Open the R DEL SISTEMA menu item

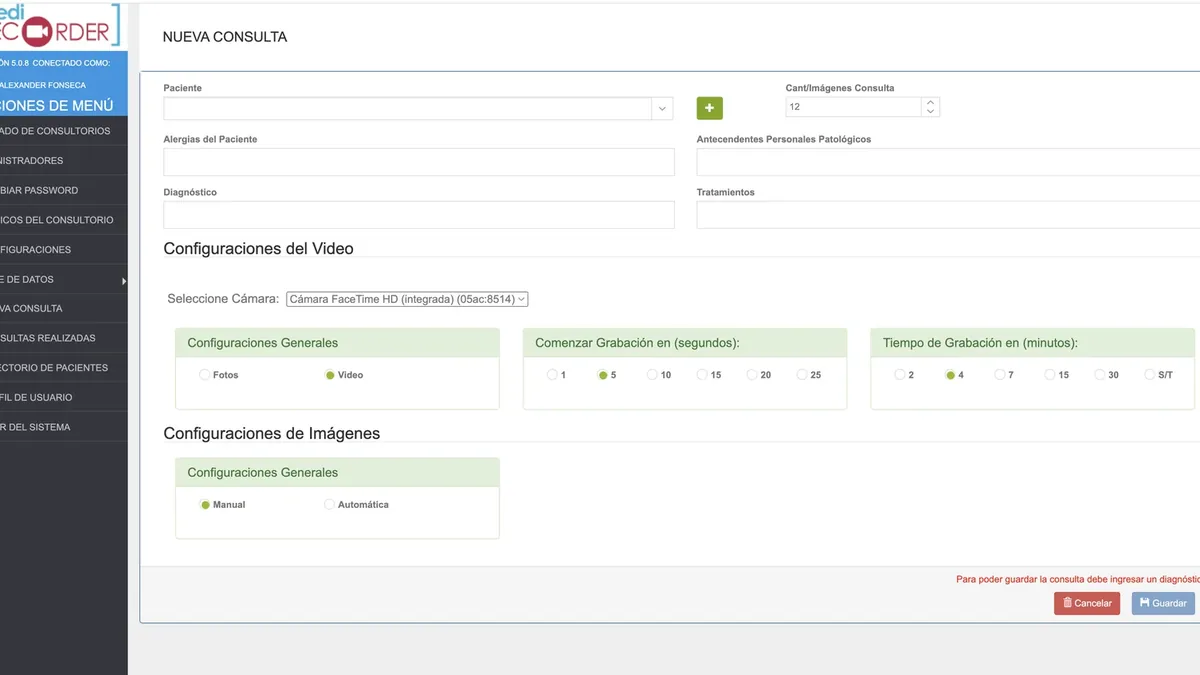click(63, 427)
